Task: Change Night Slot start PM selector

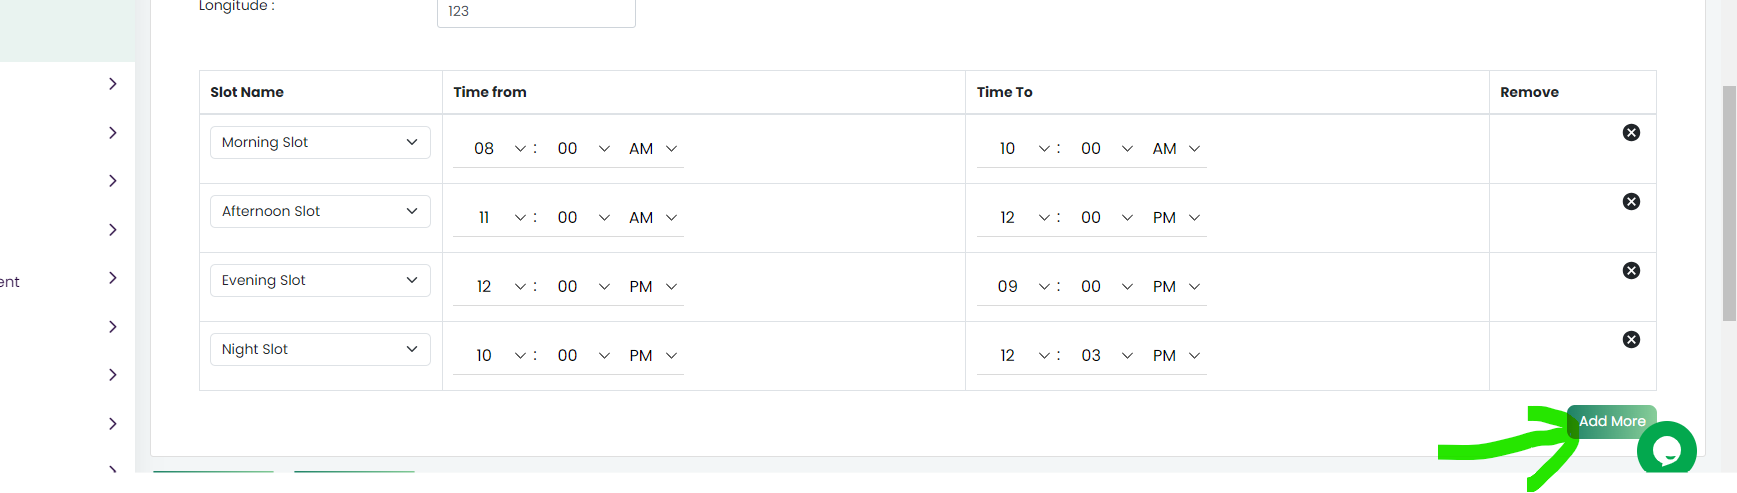Action: point(652,355)
